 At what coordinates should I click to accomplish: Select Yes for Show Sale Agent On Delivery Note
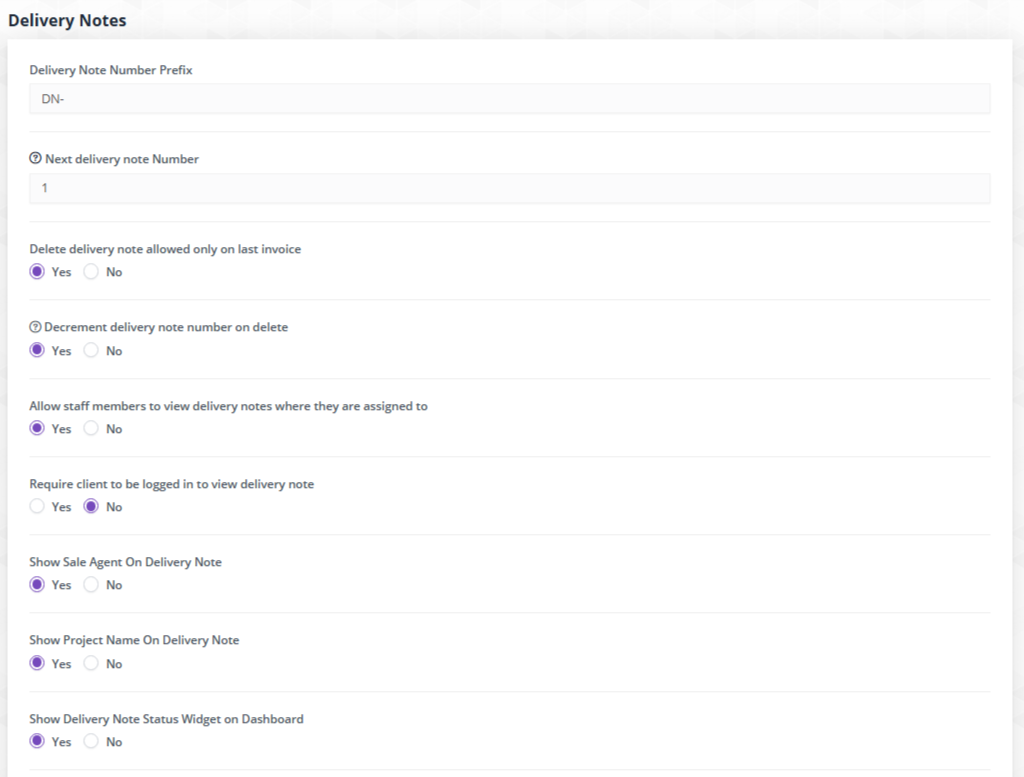coord(38,585)
